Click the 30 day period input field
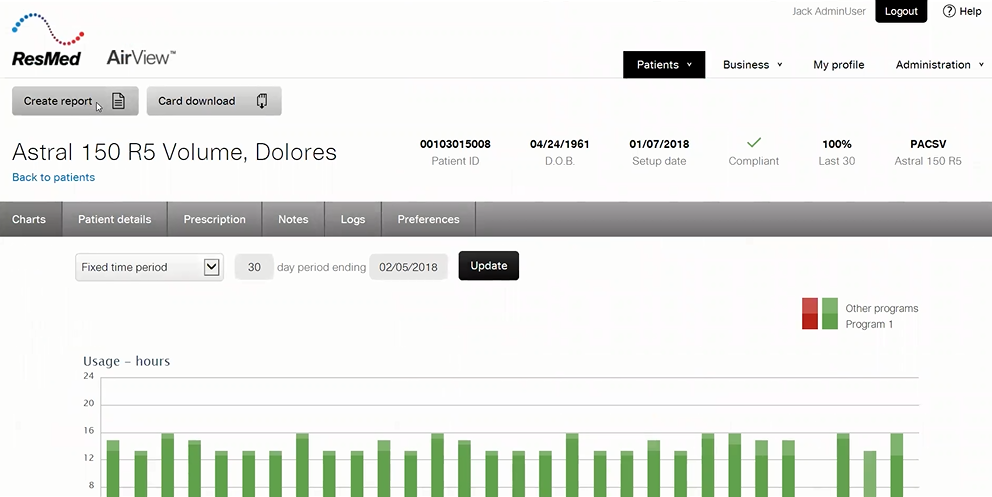This screenshot has width=992, height=497. click(254, 267)
